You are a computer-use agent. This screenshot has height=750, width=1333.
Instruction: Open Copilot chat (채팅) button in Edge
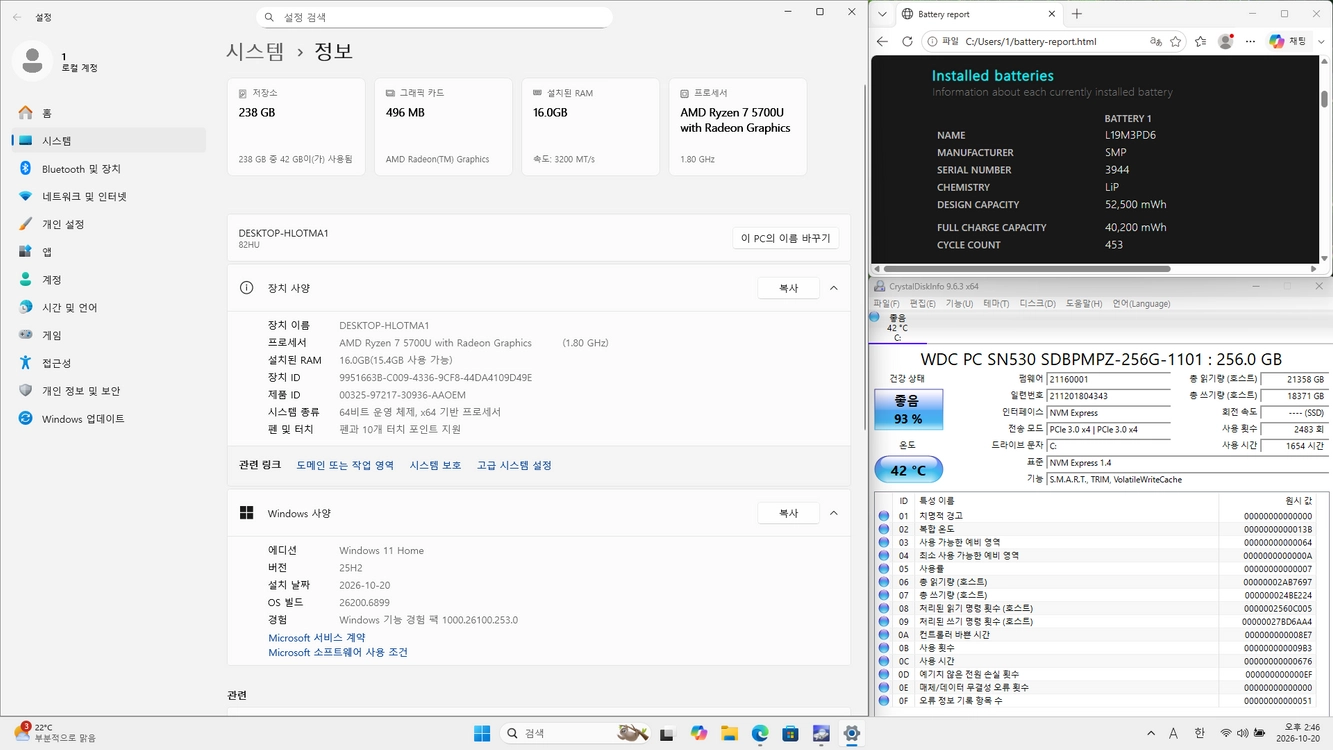[1288, 42]
